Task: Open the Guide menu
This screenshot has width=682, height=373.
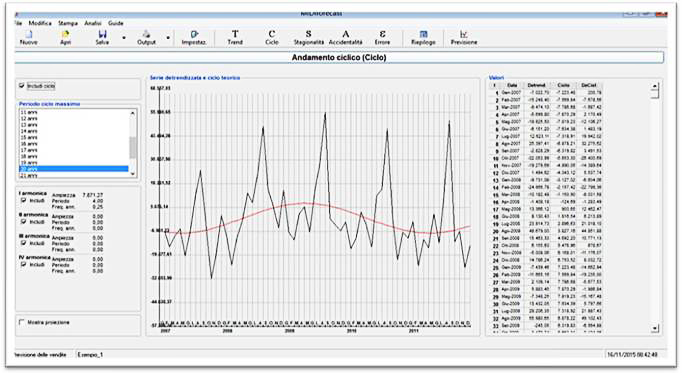Action: pyautogui.click(x=116, y=23)
